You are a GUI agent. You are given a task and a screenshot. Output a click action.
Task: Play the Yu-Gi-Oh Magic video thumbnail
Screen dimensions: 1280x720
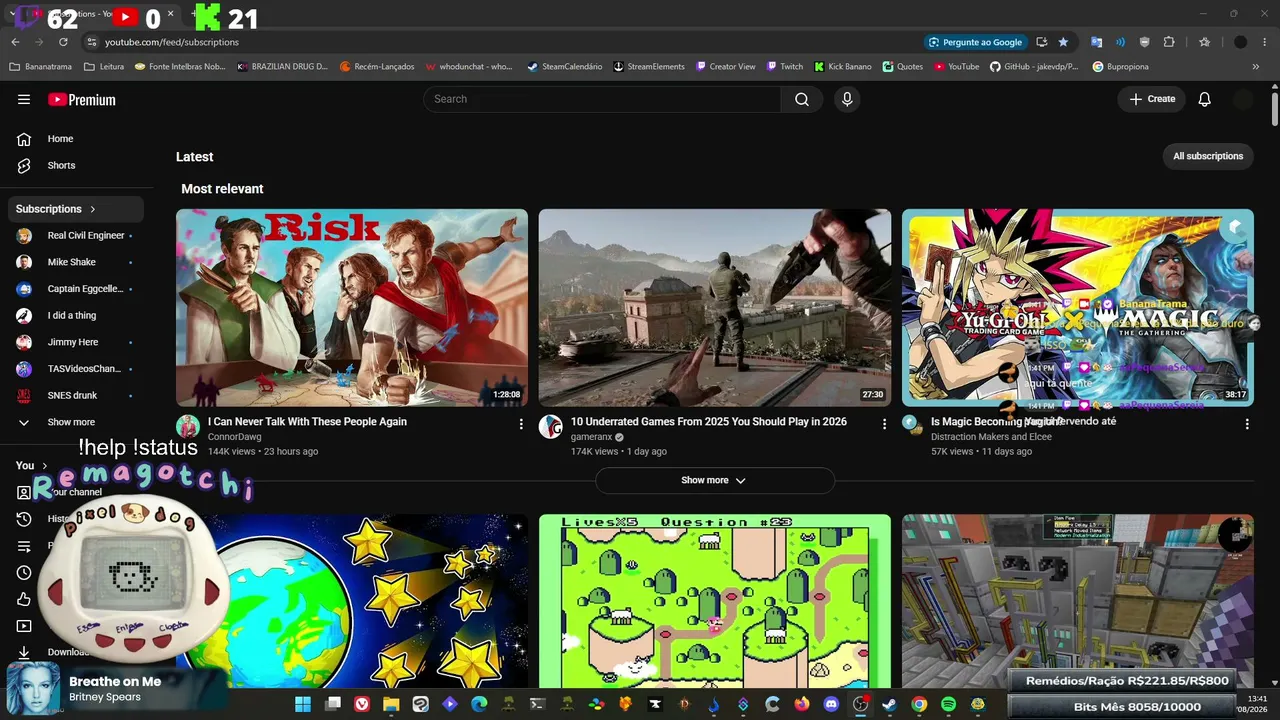click(1078, 307)
